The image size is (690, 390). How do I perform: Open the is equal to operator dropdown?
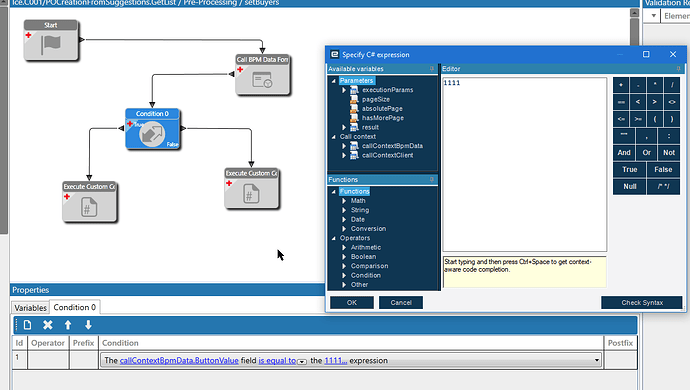tap(302, 361)
